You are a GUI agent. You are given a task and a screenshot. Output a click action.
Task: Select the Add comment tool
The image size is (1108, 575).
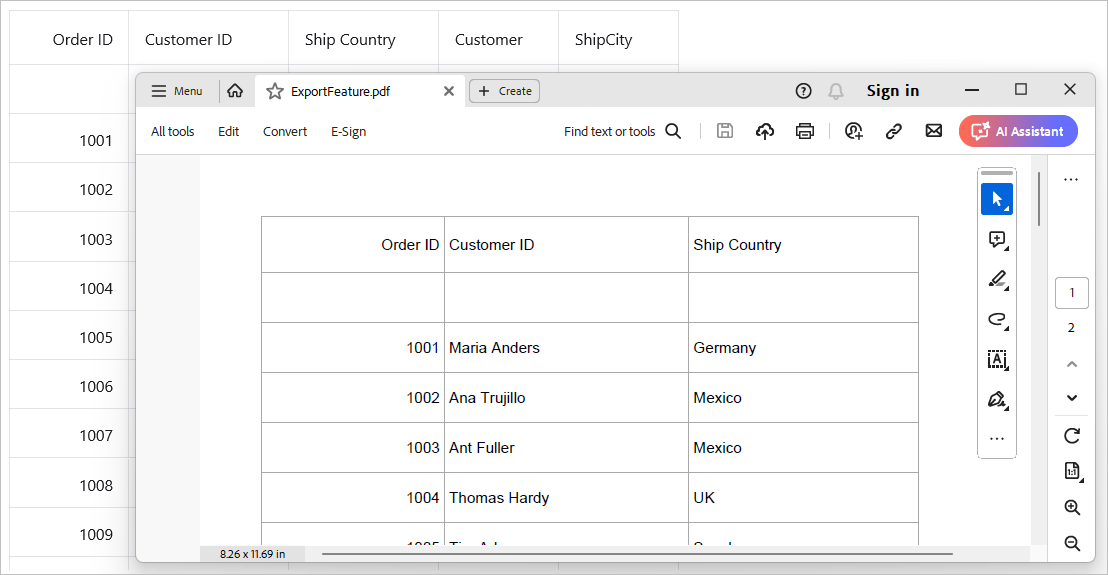(x=996, y=240)
